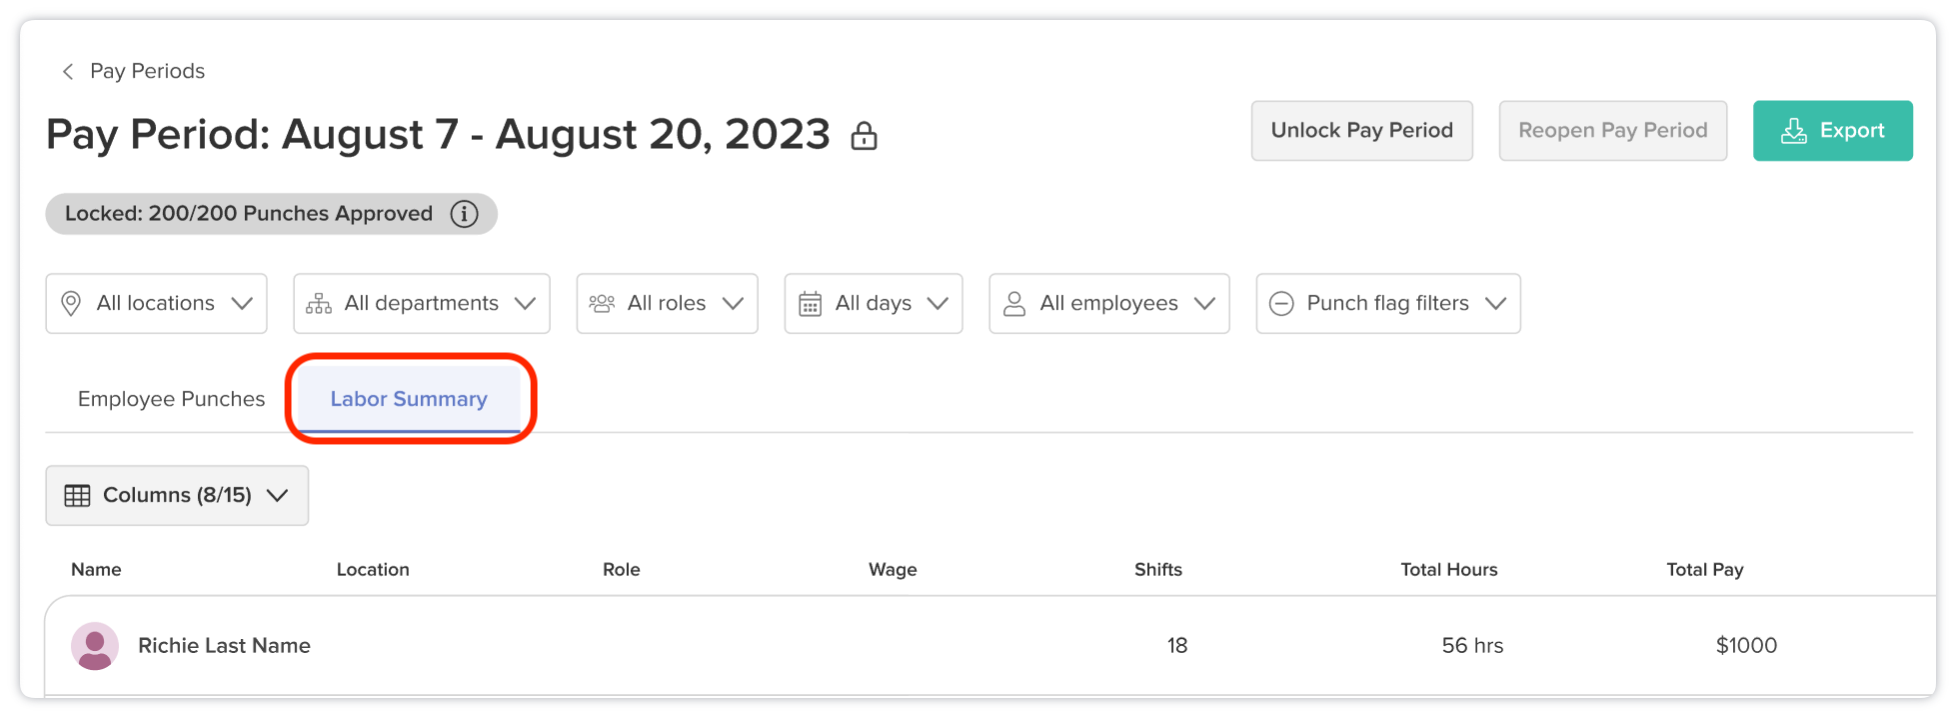1956x718 pixels.
Task: Open the All roles dropdown arrow
Action: click(733, 303)
